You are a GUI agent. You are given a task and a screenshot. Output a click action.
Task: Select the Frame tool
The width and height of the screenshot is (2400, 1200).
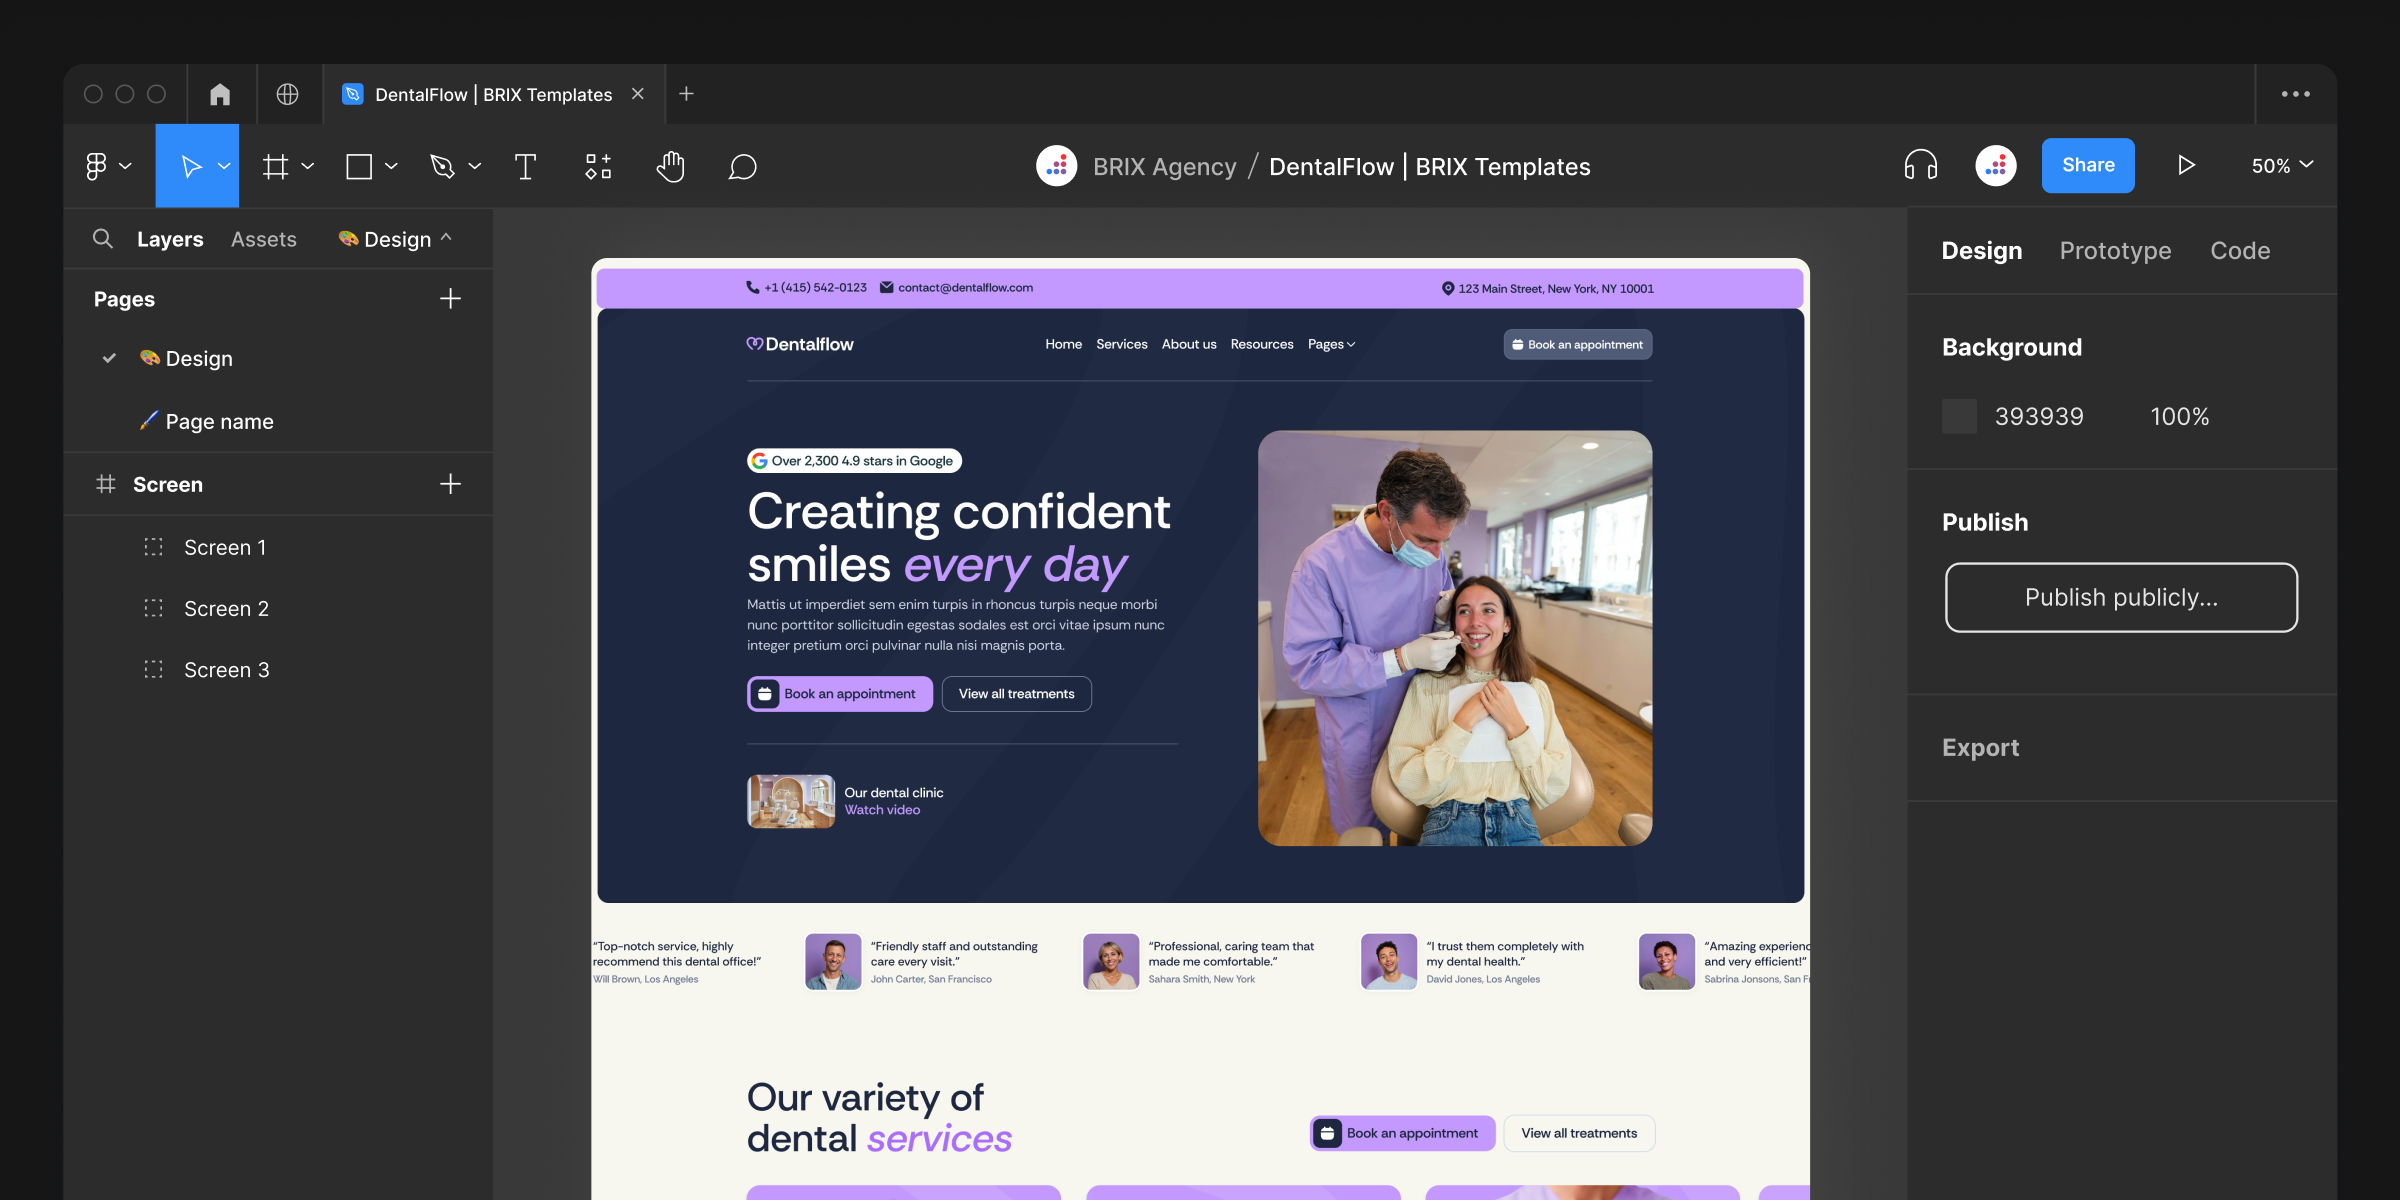pyautogui.click(x=275, y=166)
